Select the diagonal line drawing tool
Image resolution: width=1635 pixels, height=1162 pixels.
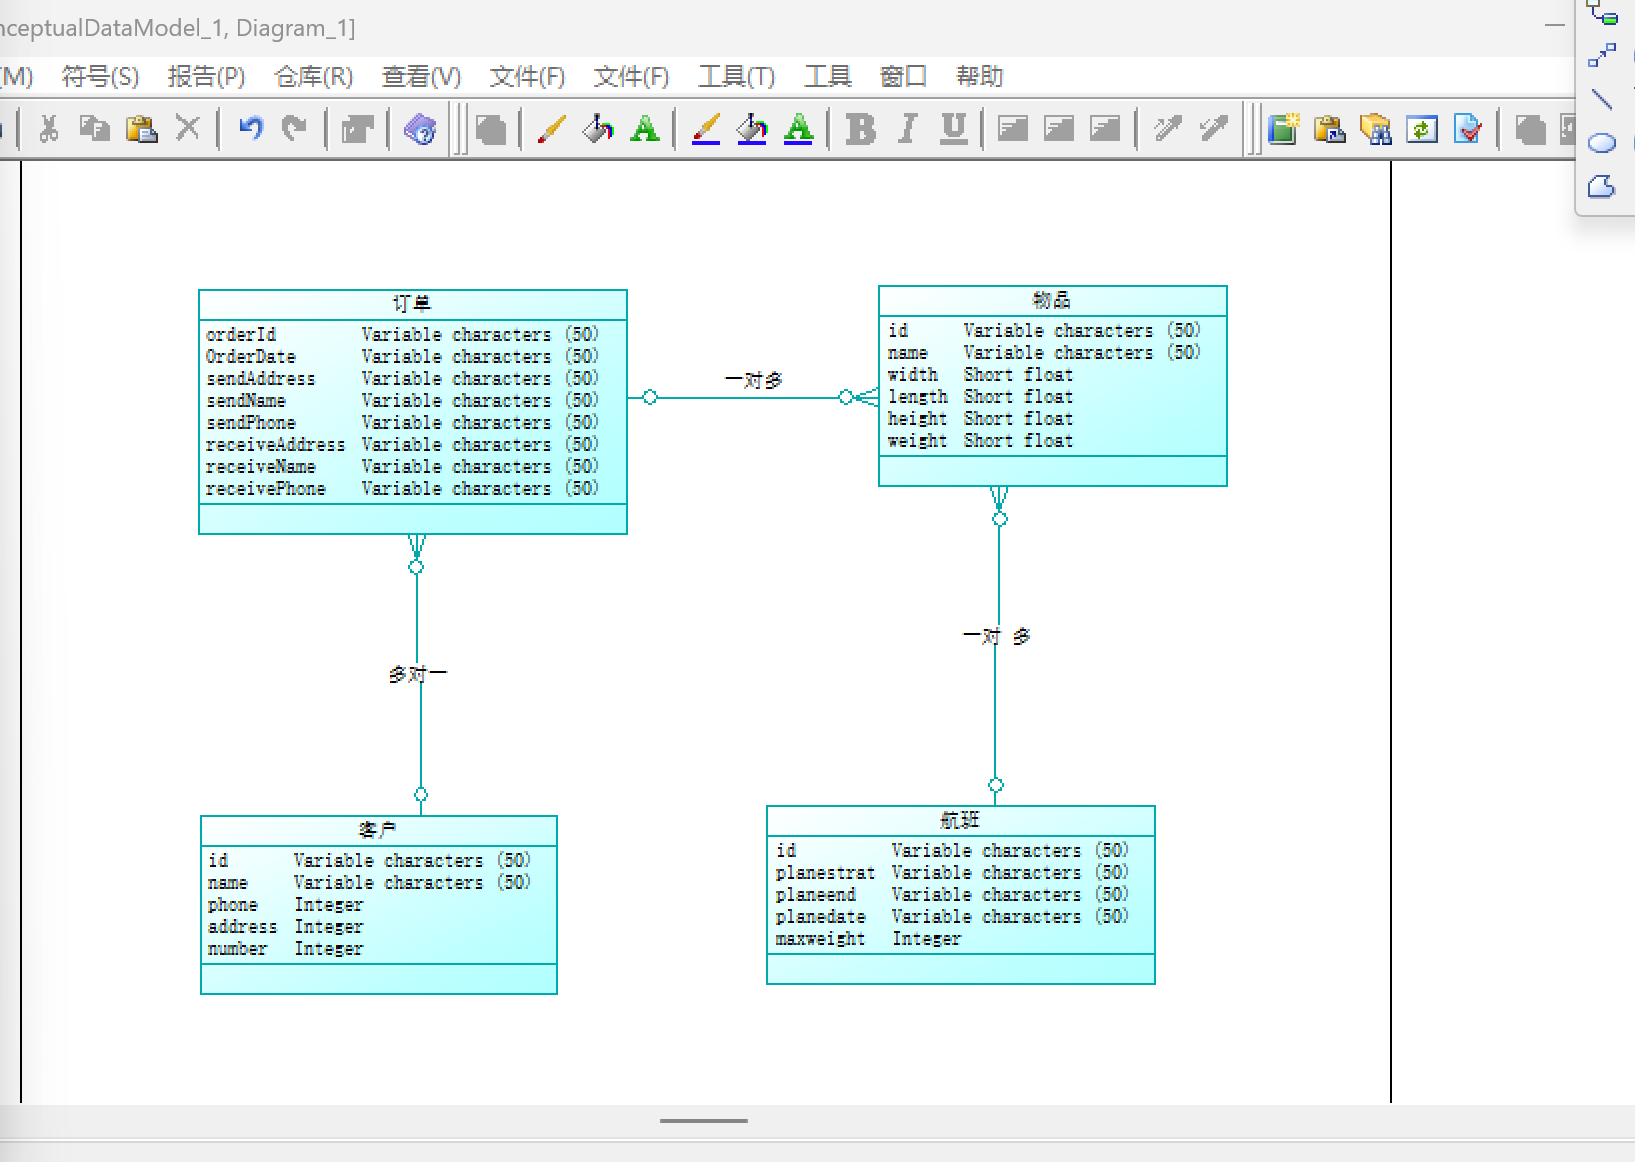[x=1602, y=99]
